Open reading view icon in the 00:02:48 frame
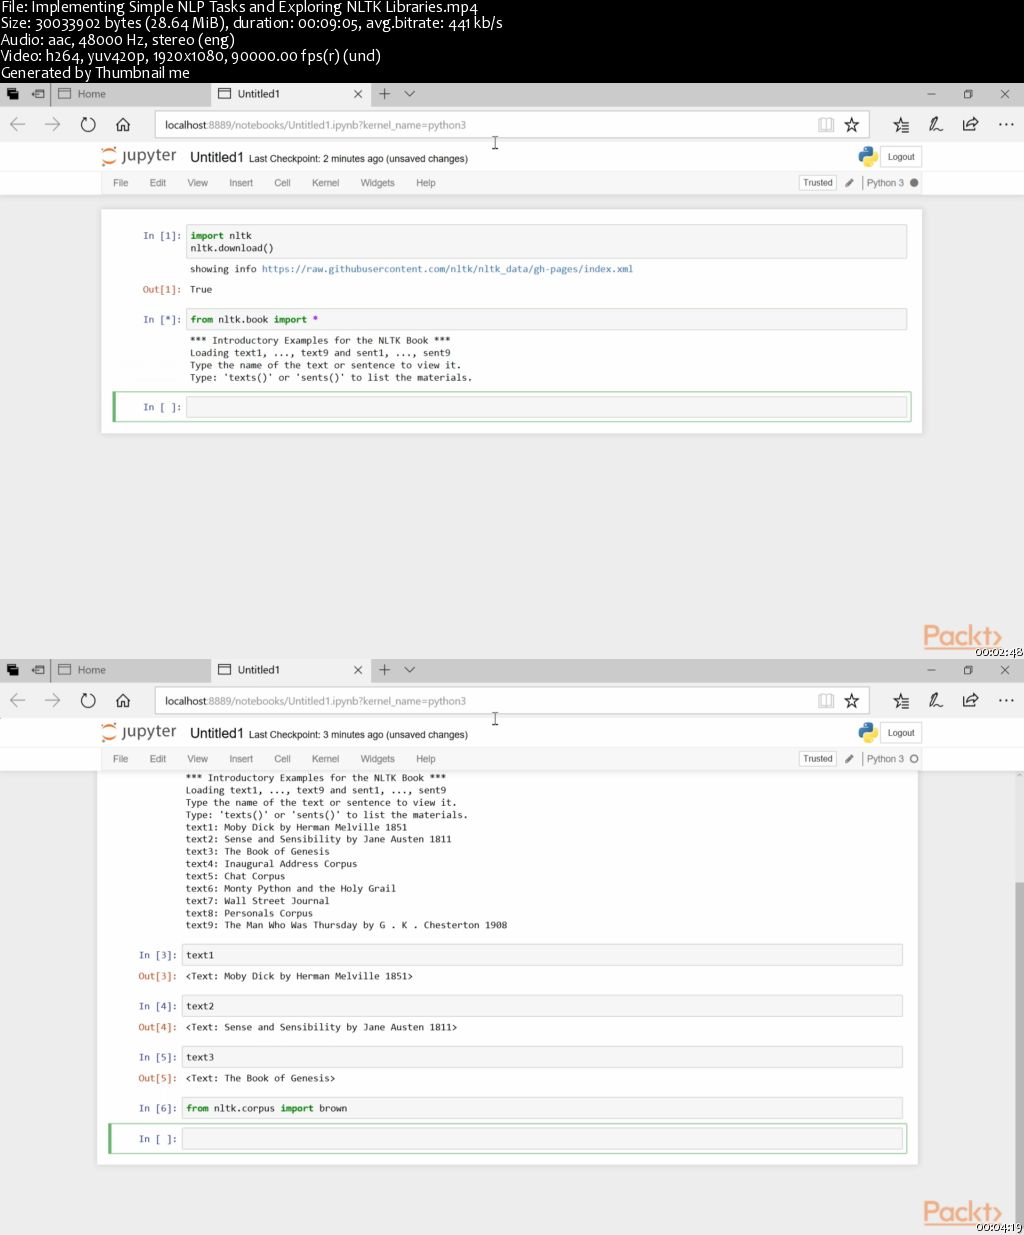 pos(826,125)
